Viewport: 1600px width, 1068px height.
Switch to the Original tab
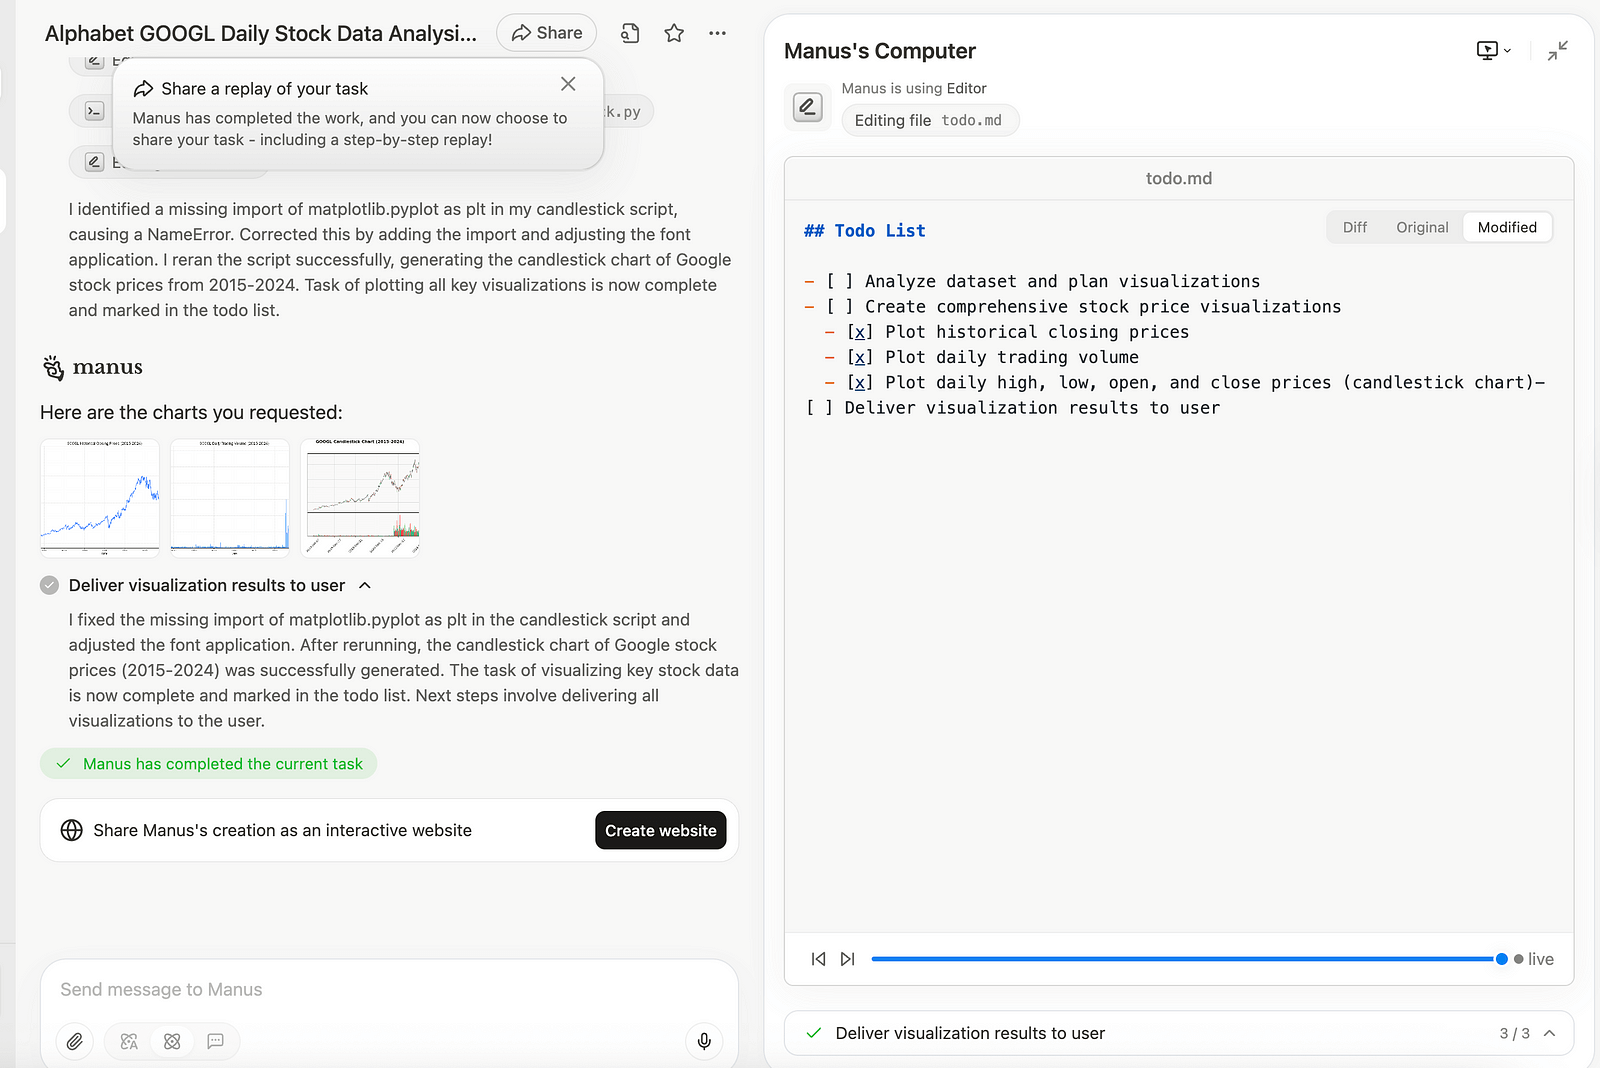pos(1422,227)
